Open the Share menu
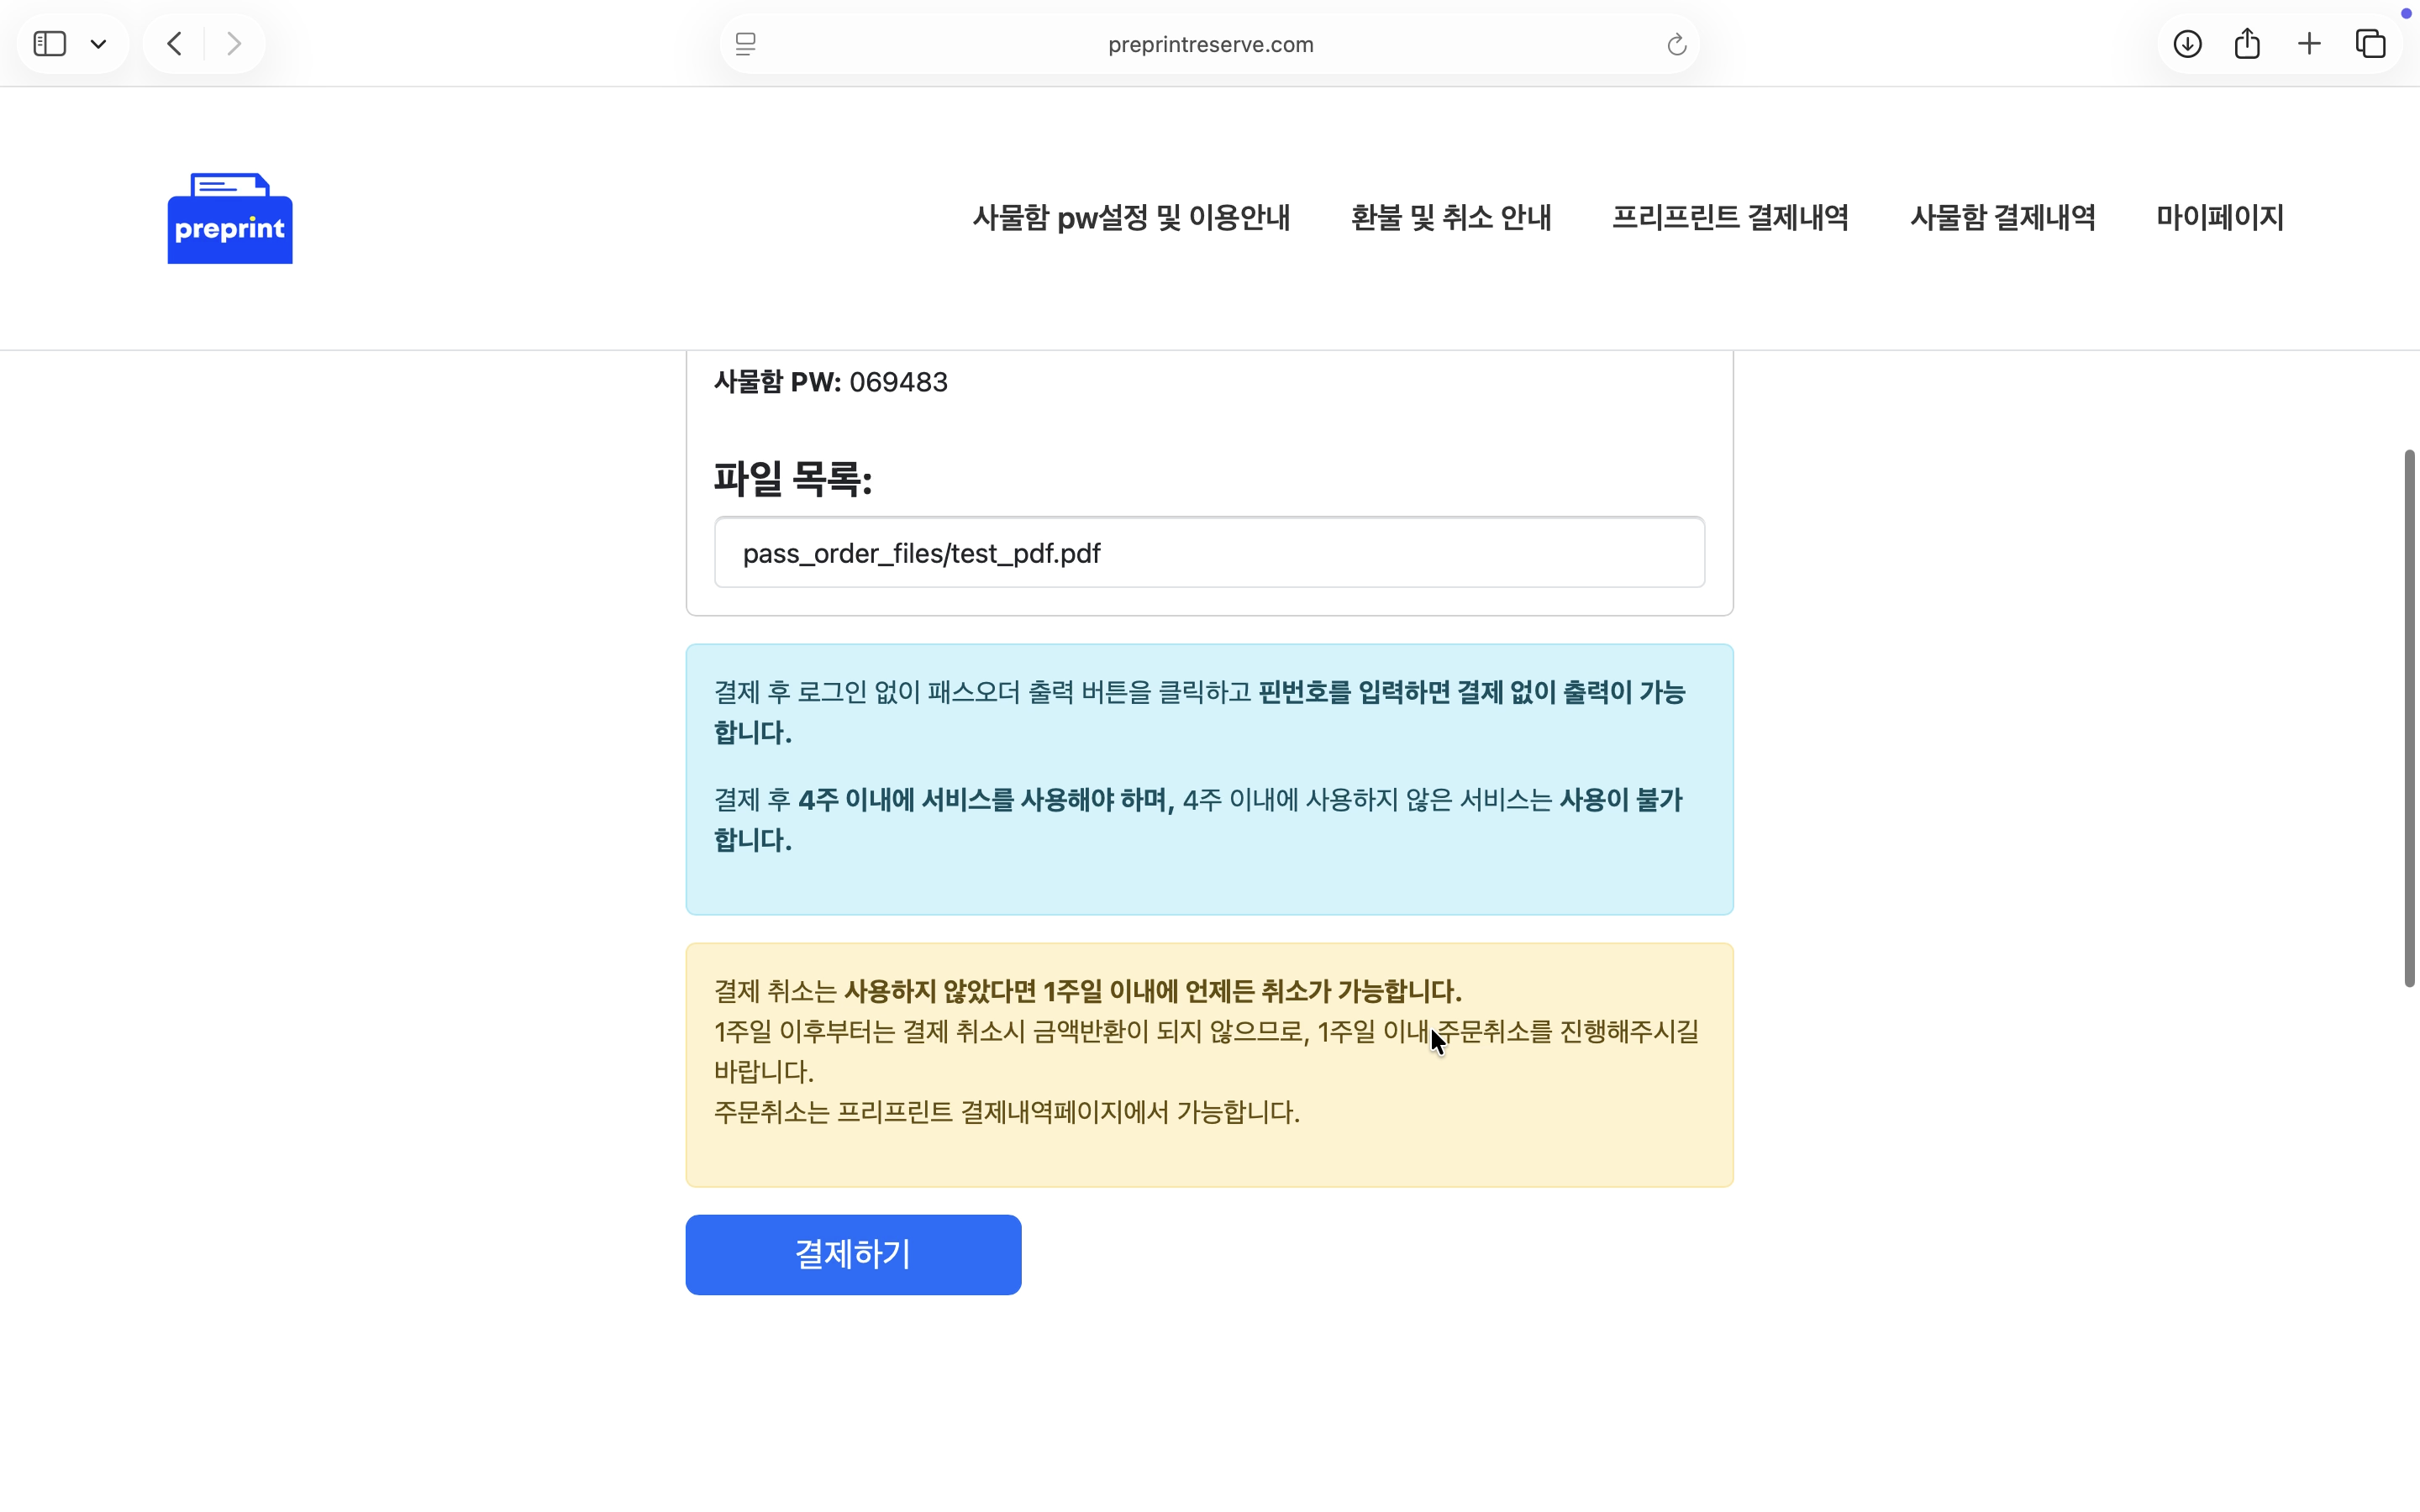The width and height of the screenshot is (2420, 1512). click(2247, 43)
